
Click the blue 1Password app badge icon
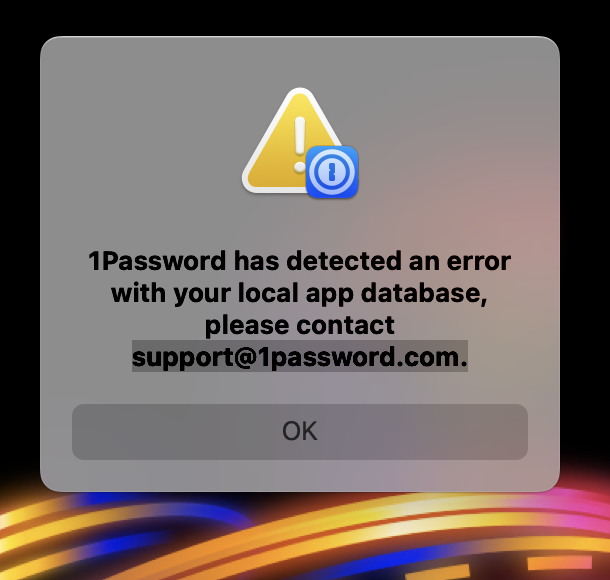click(332, 172)
